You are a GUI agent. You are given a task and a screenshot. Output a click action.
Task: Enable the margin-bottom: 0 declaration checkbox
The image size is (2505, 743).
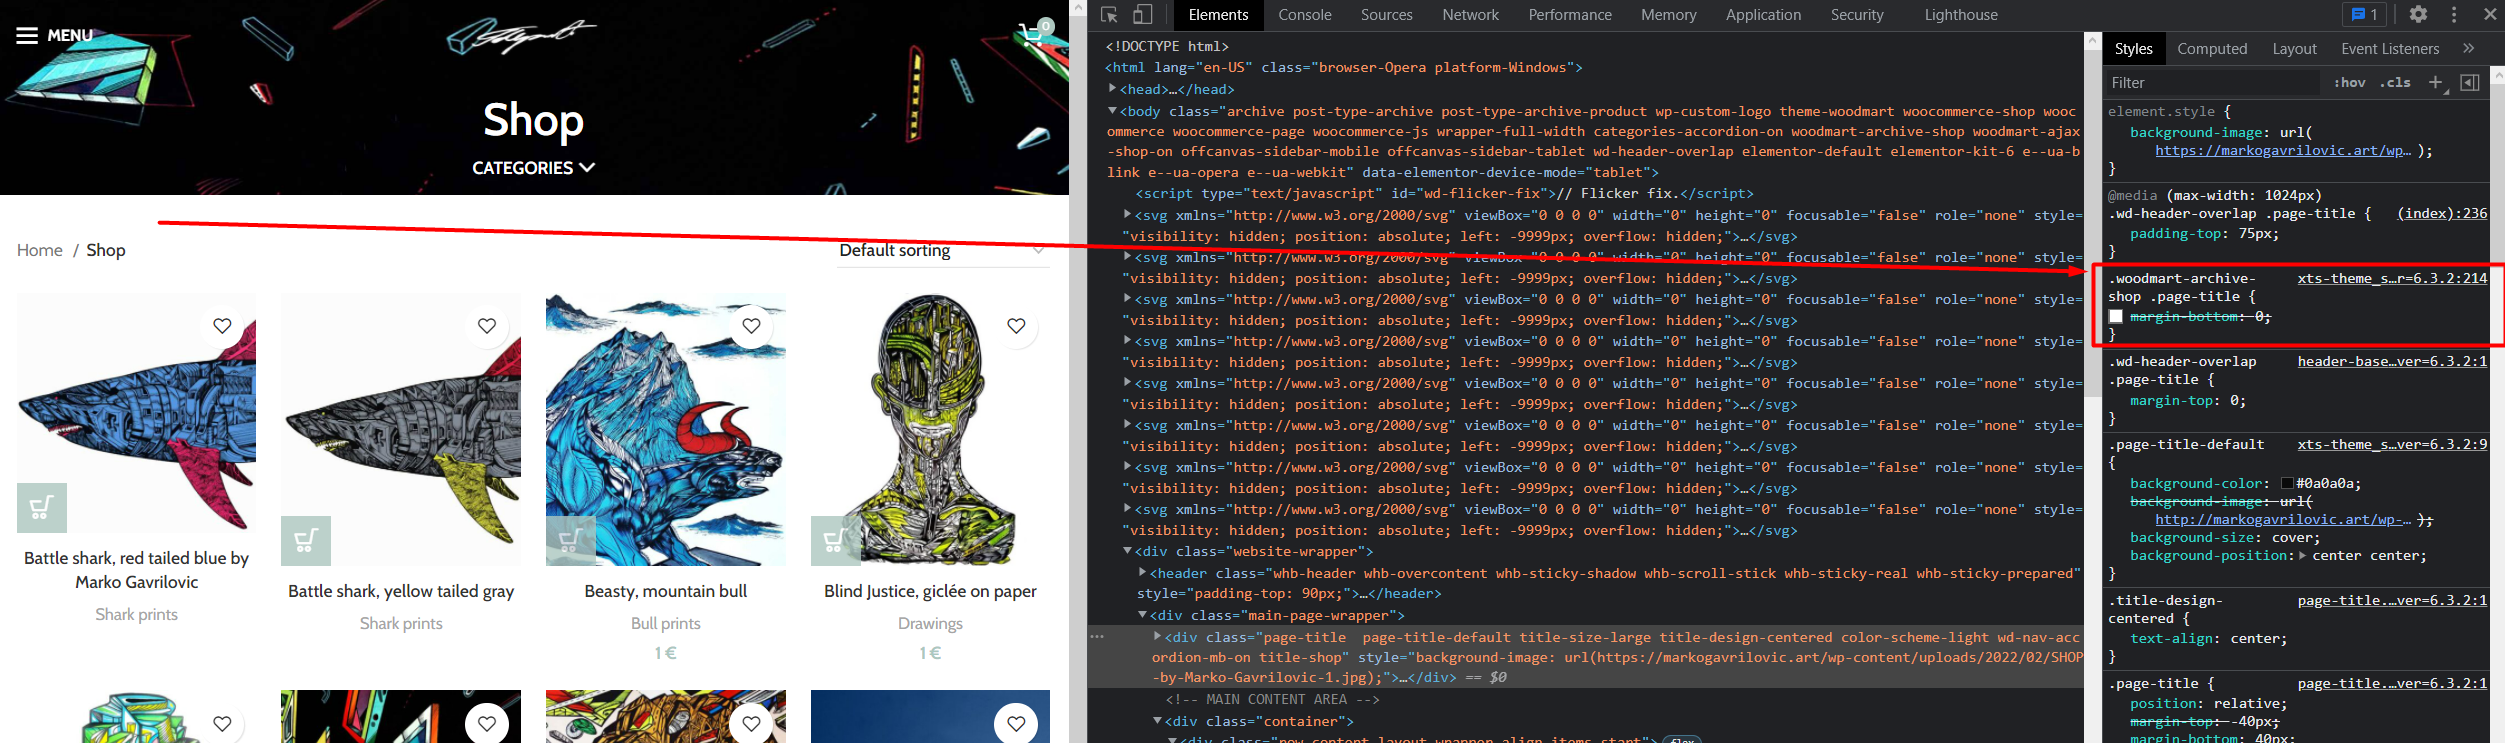2116,317
